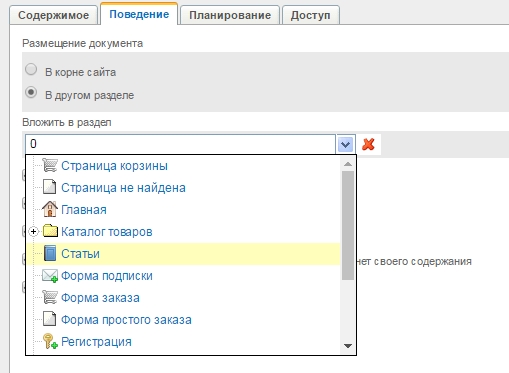This screenshot has width=509, height=373.
Task: Click the scroll-up arrow in the list
Action: [348, 164]
